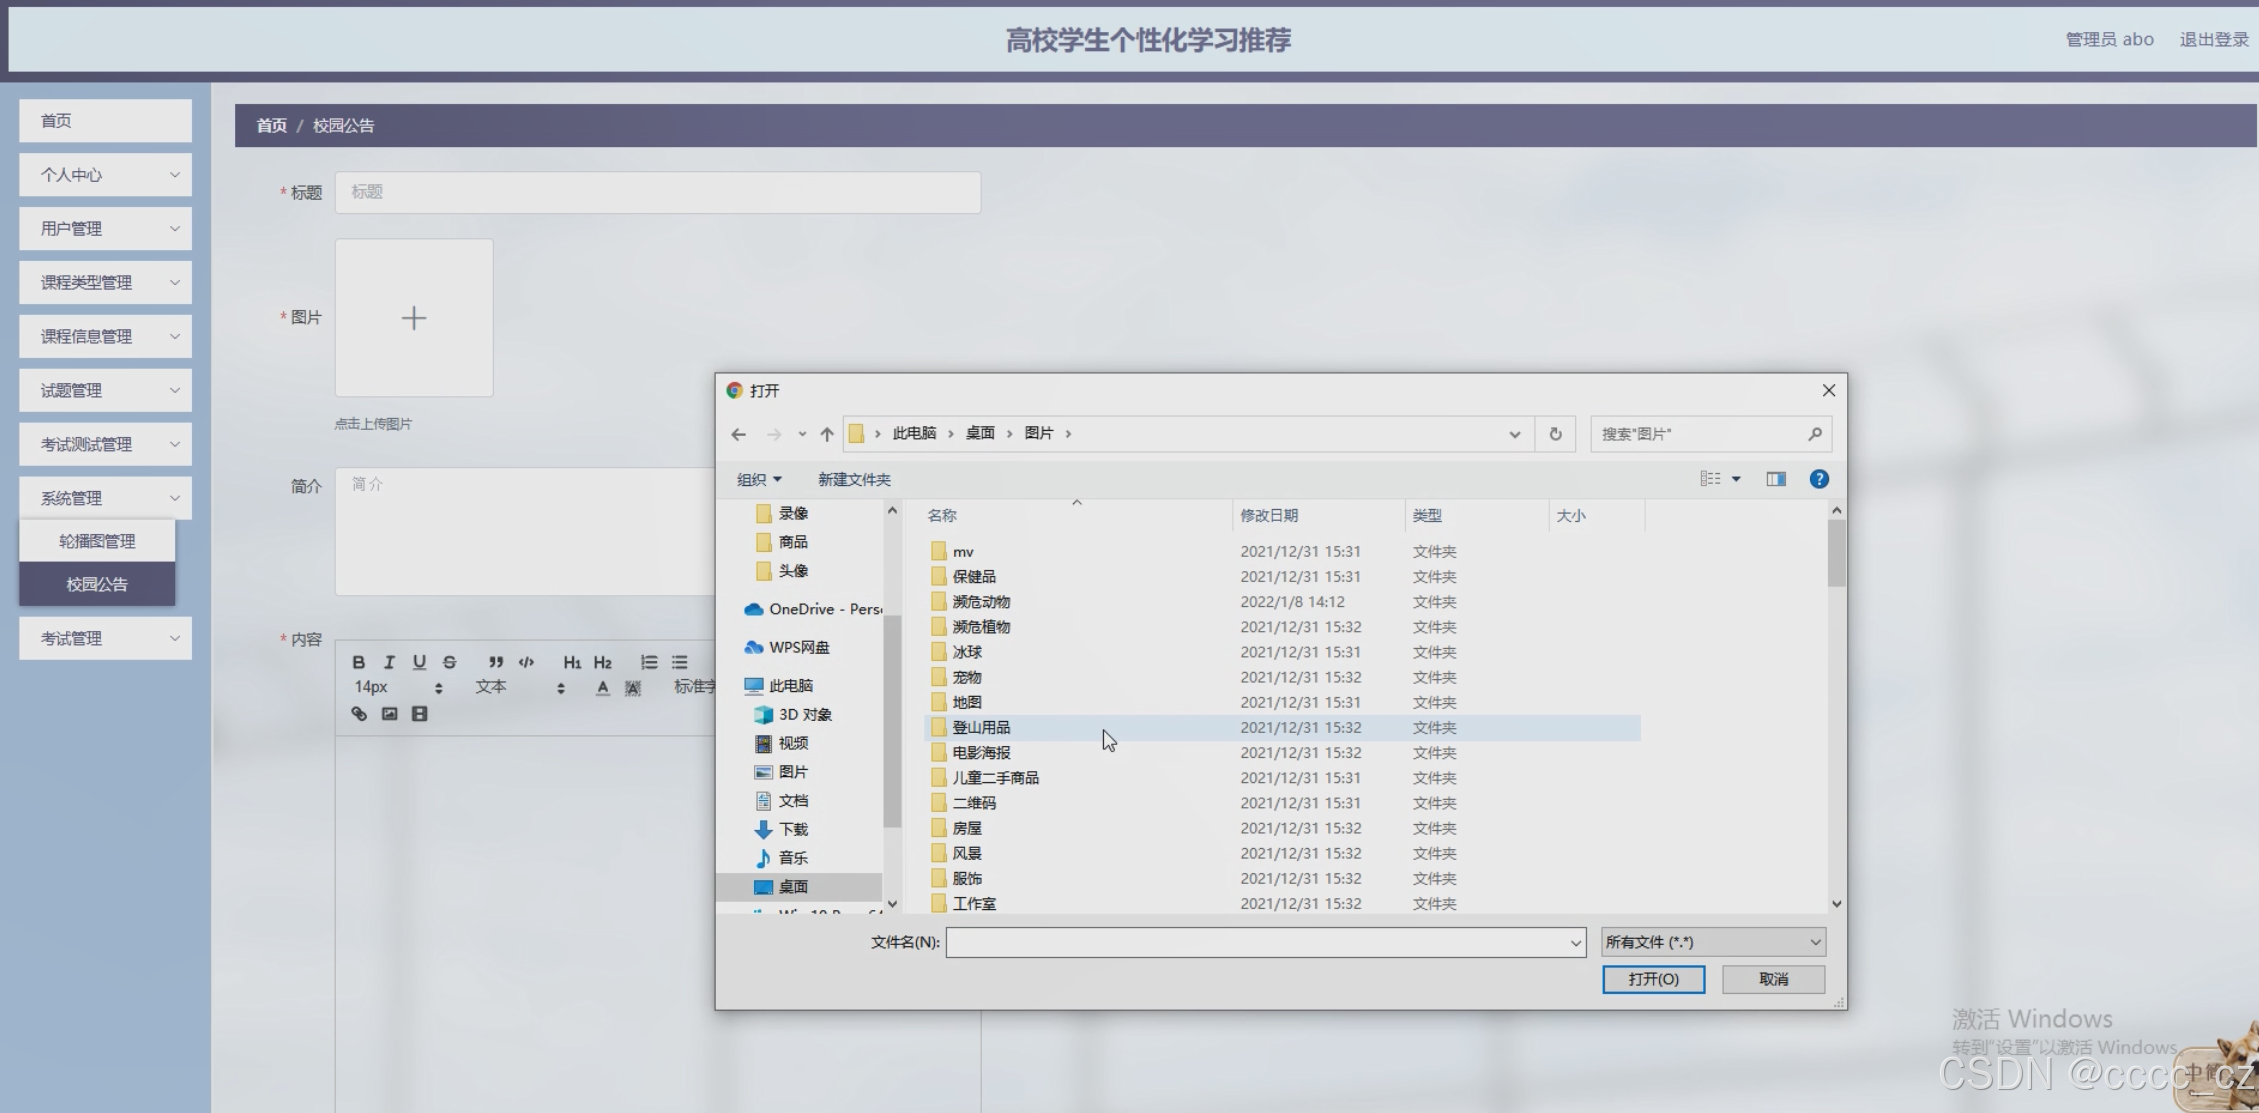Open the text color picker
This screenshot has height=1113, width=2259.
(x=602, y=688)
